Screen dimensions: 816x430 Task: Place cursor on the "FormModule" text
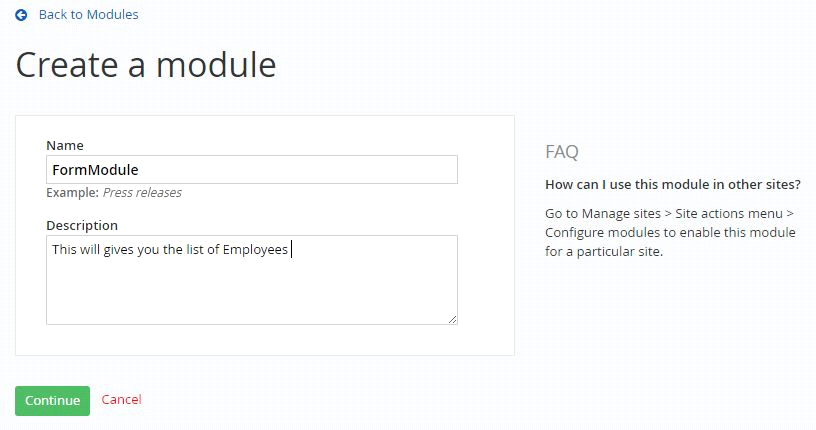[x=95, y=170]
